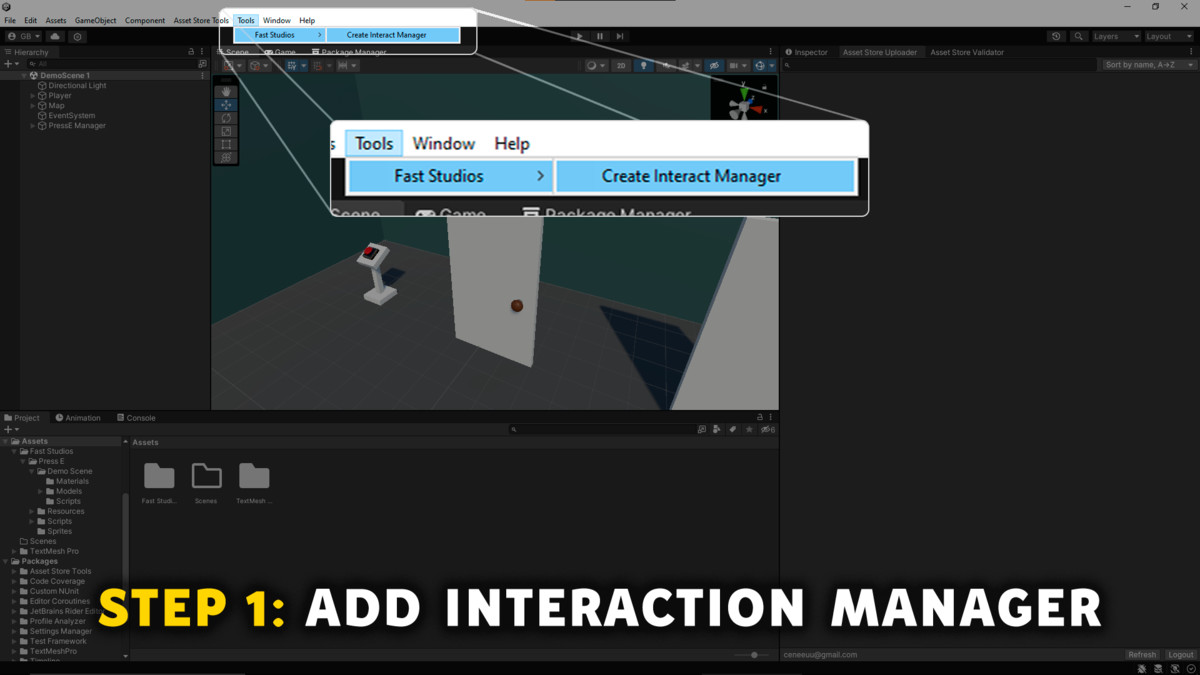Select the Materials folder

tap(67, 482)
